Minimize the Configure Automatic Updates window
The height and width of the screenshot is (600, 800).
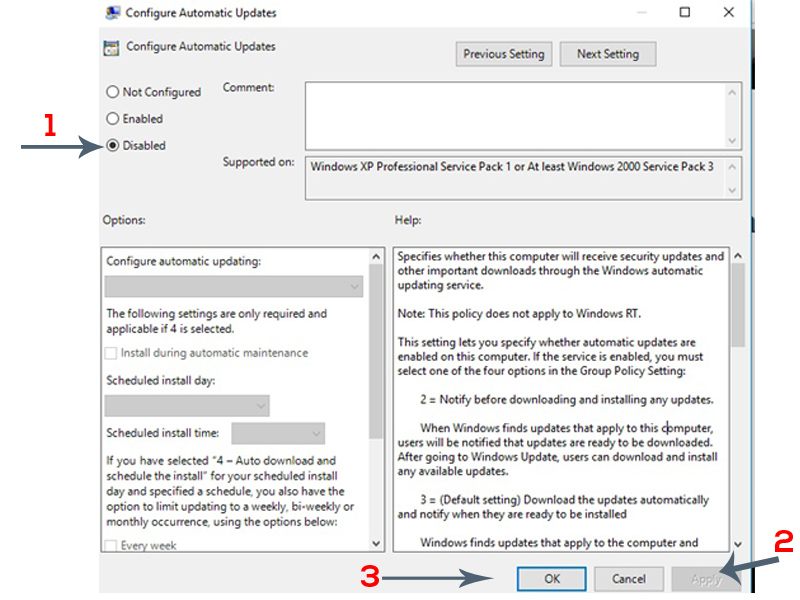pos(642,12)
